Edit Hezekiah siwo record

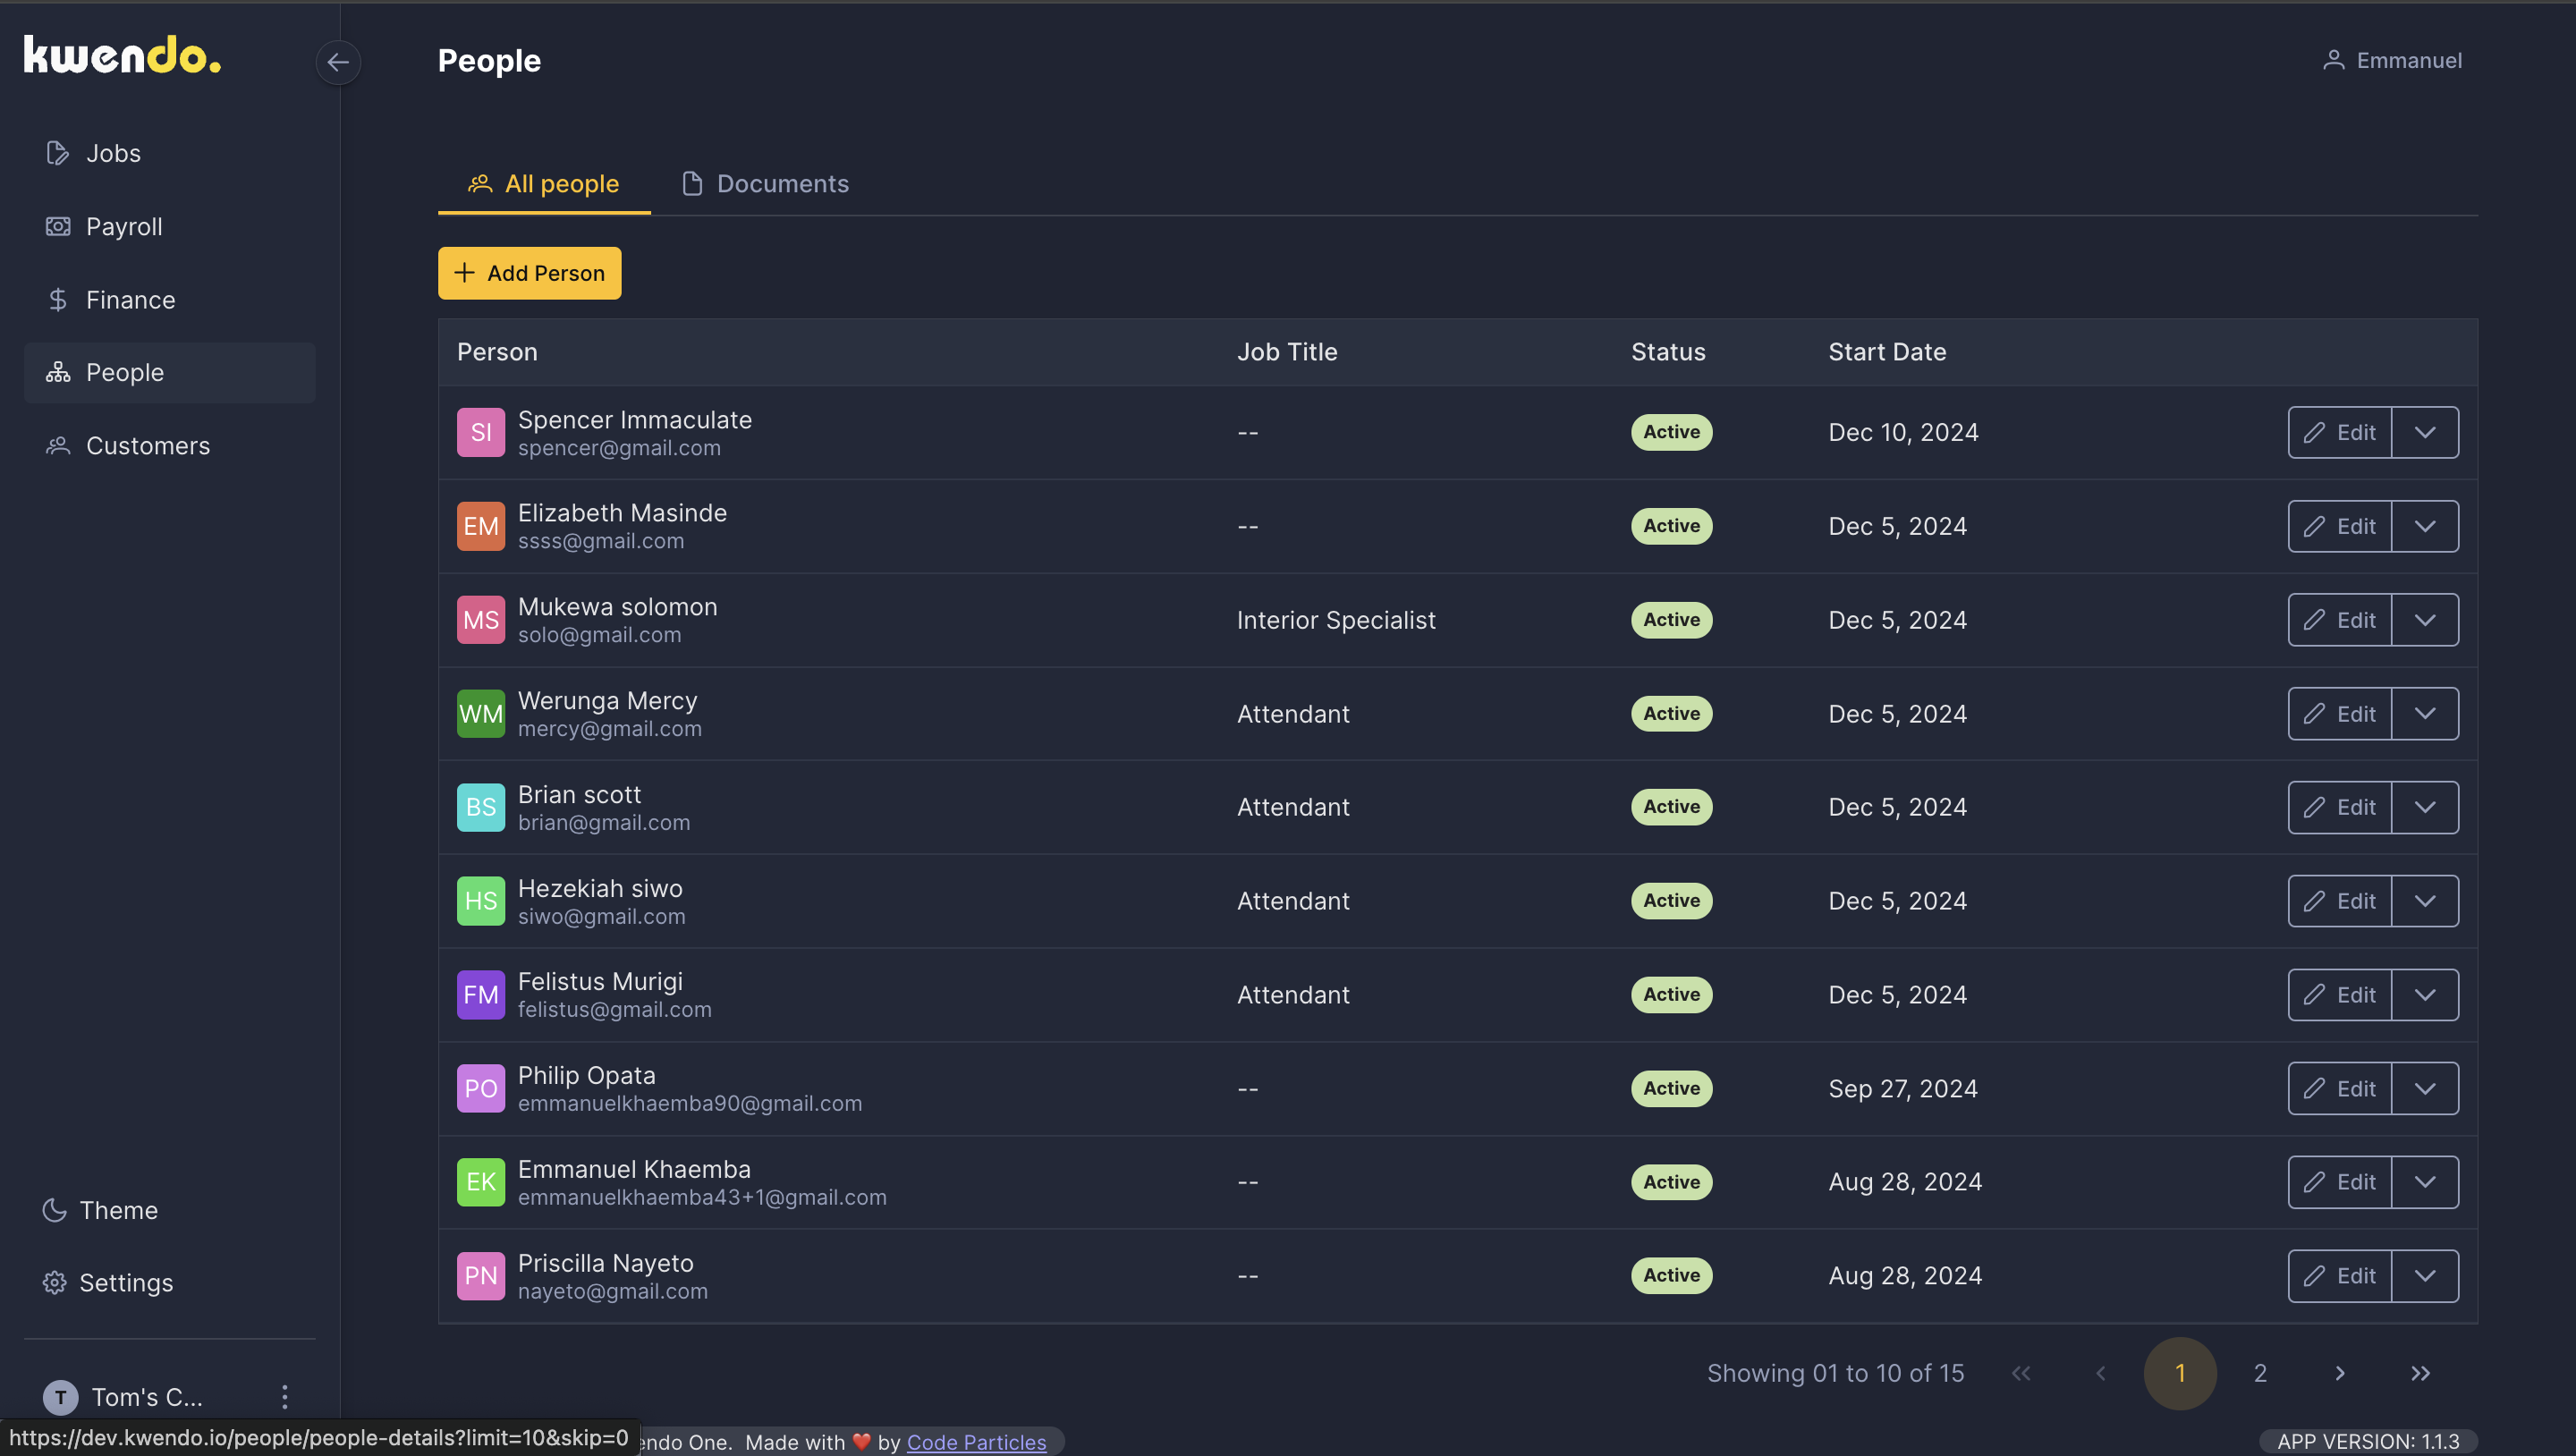pyautogui.click(x=2340, y=901)
